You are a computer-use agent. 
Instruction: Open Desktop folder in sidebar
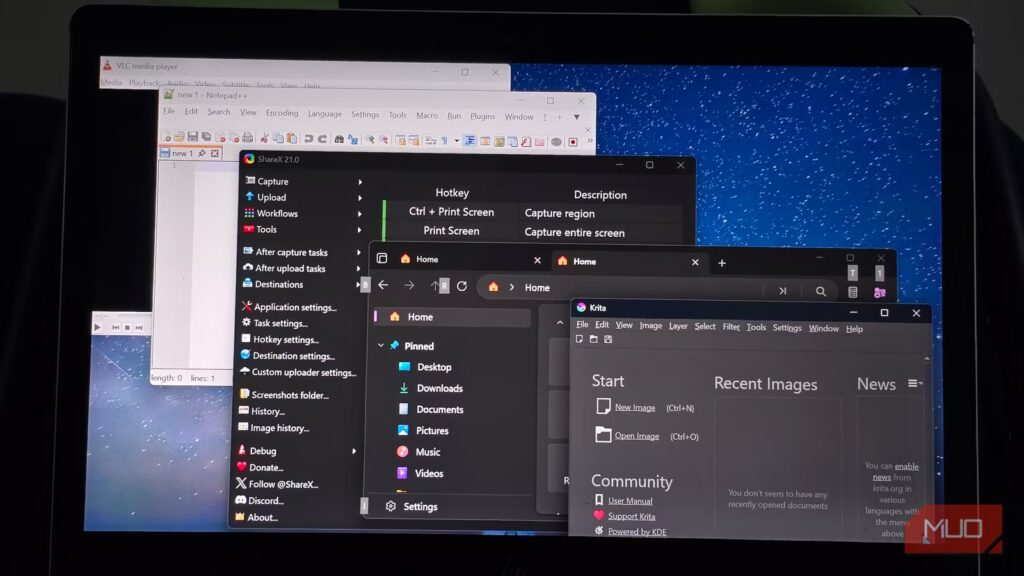pos(425,367)
